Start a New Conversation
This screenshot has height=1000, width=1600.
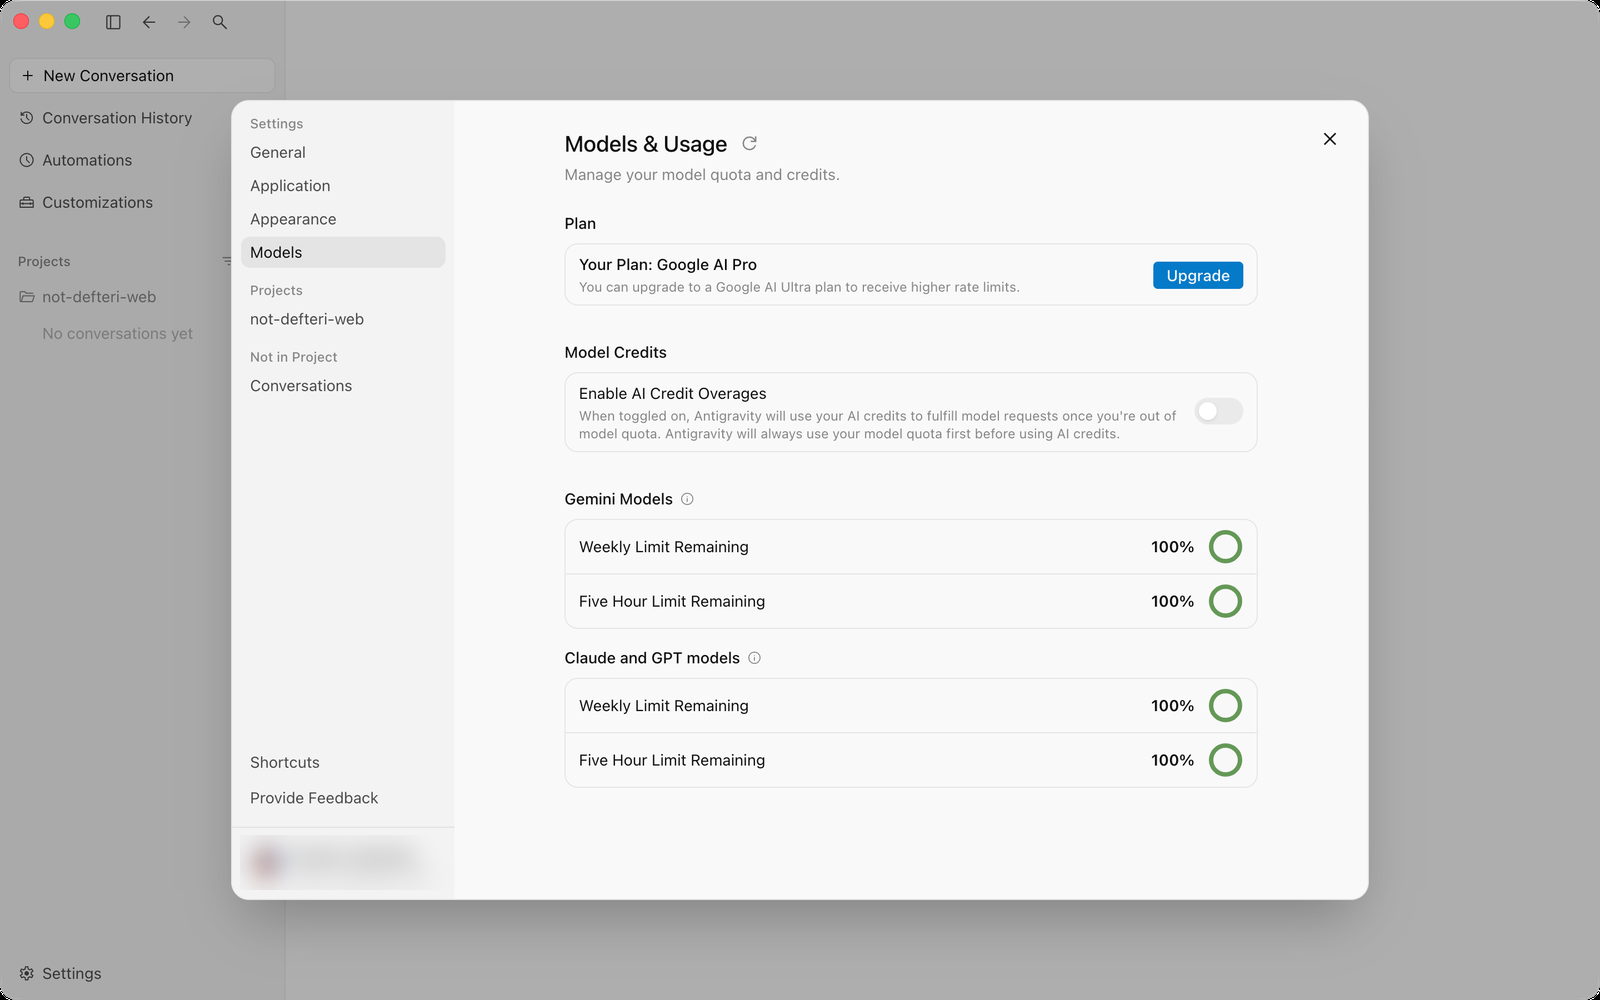click(142, 76)
